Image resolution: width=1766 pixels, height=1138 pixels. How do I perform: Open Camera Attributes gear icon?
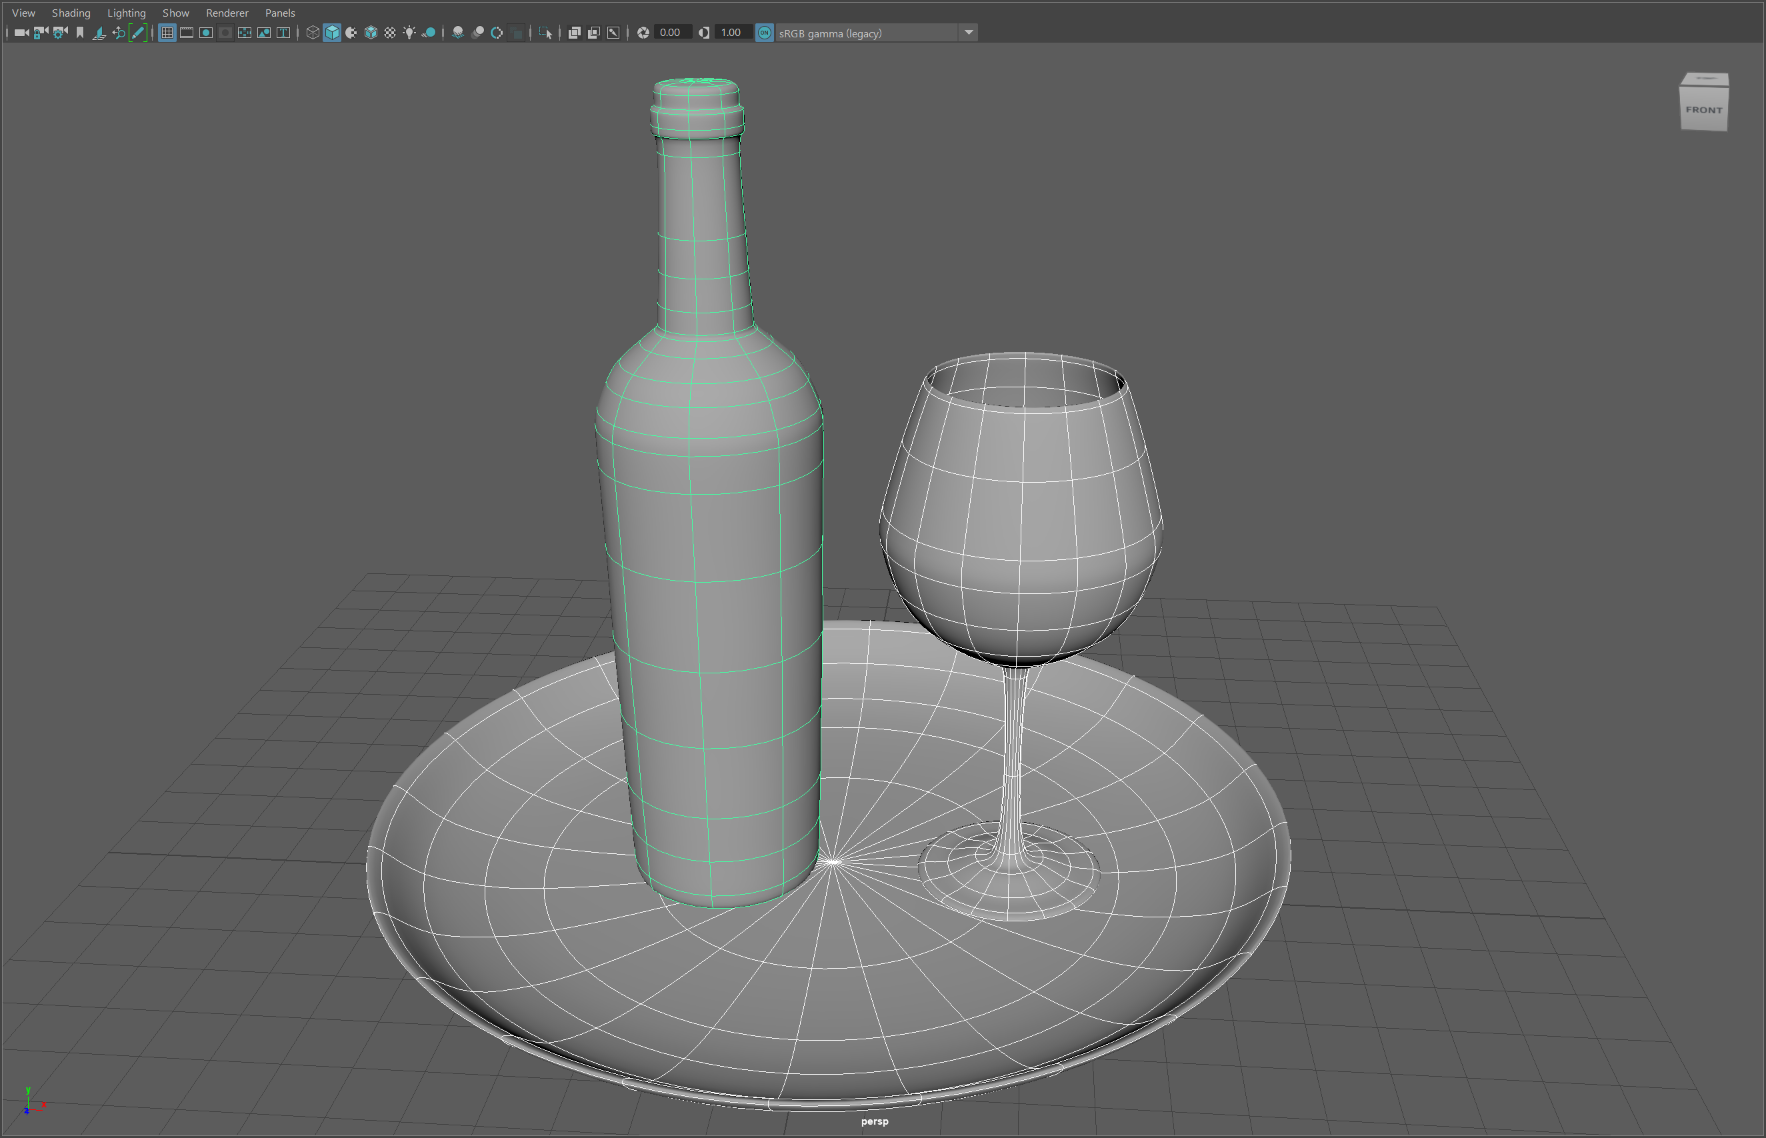60,33
